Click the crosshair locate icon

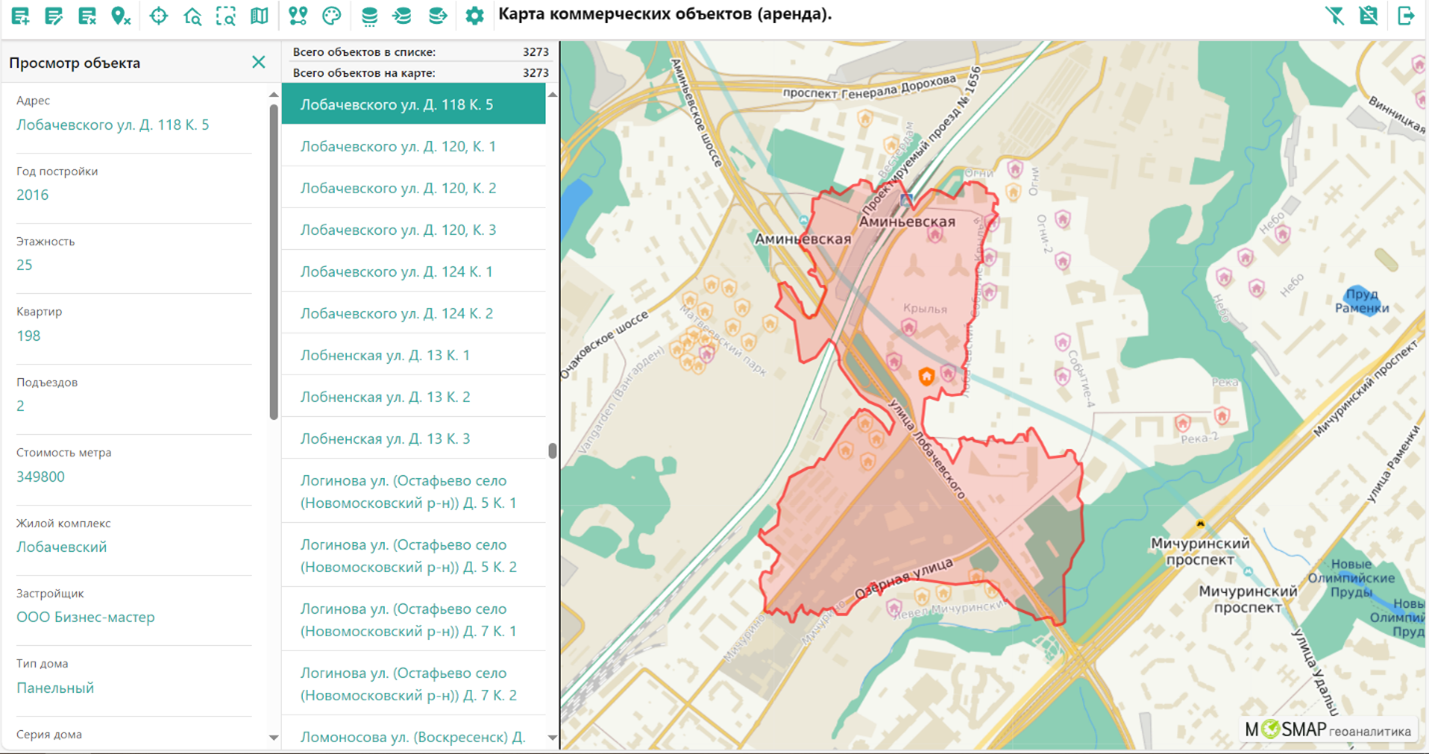click(158, 16)
